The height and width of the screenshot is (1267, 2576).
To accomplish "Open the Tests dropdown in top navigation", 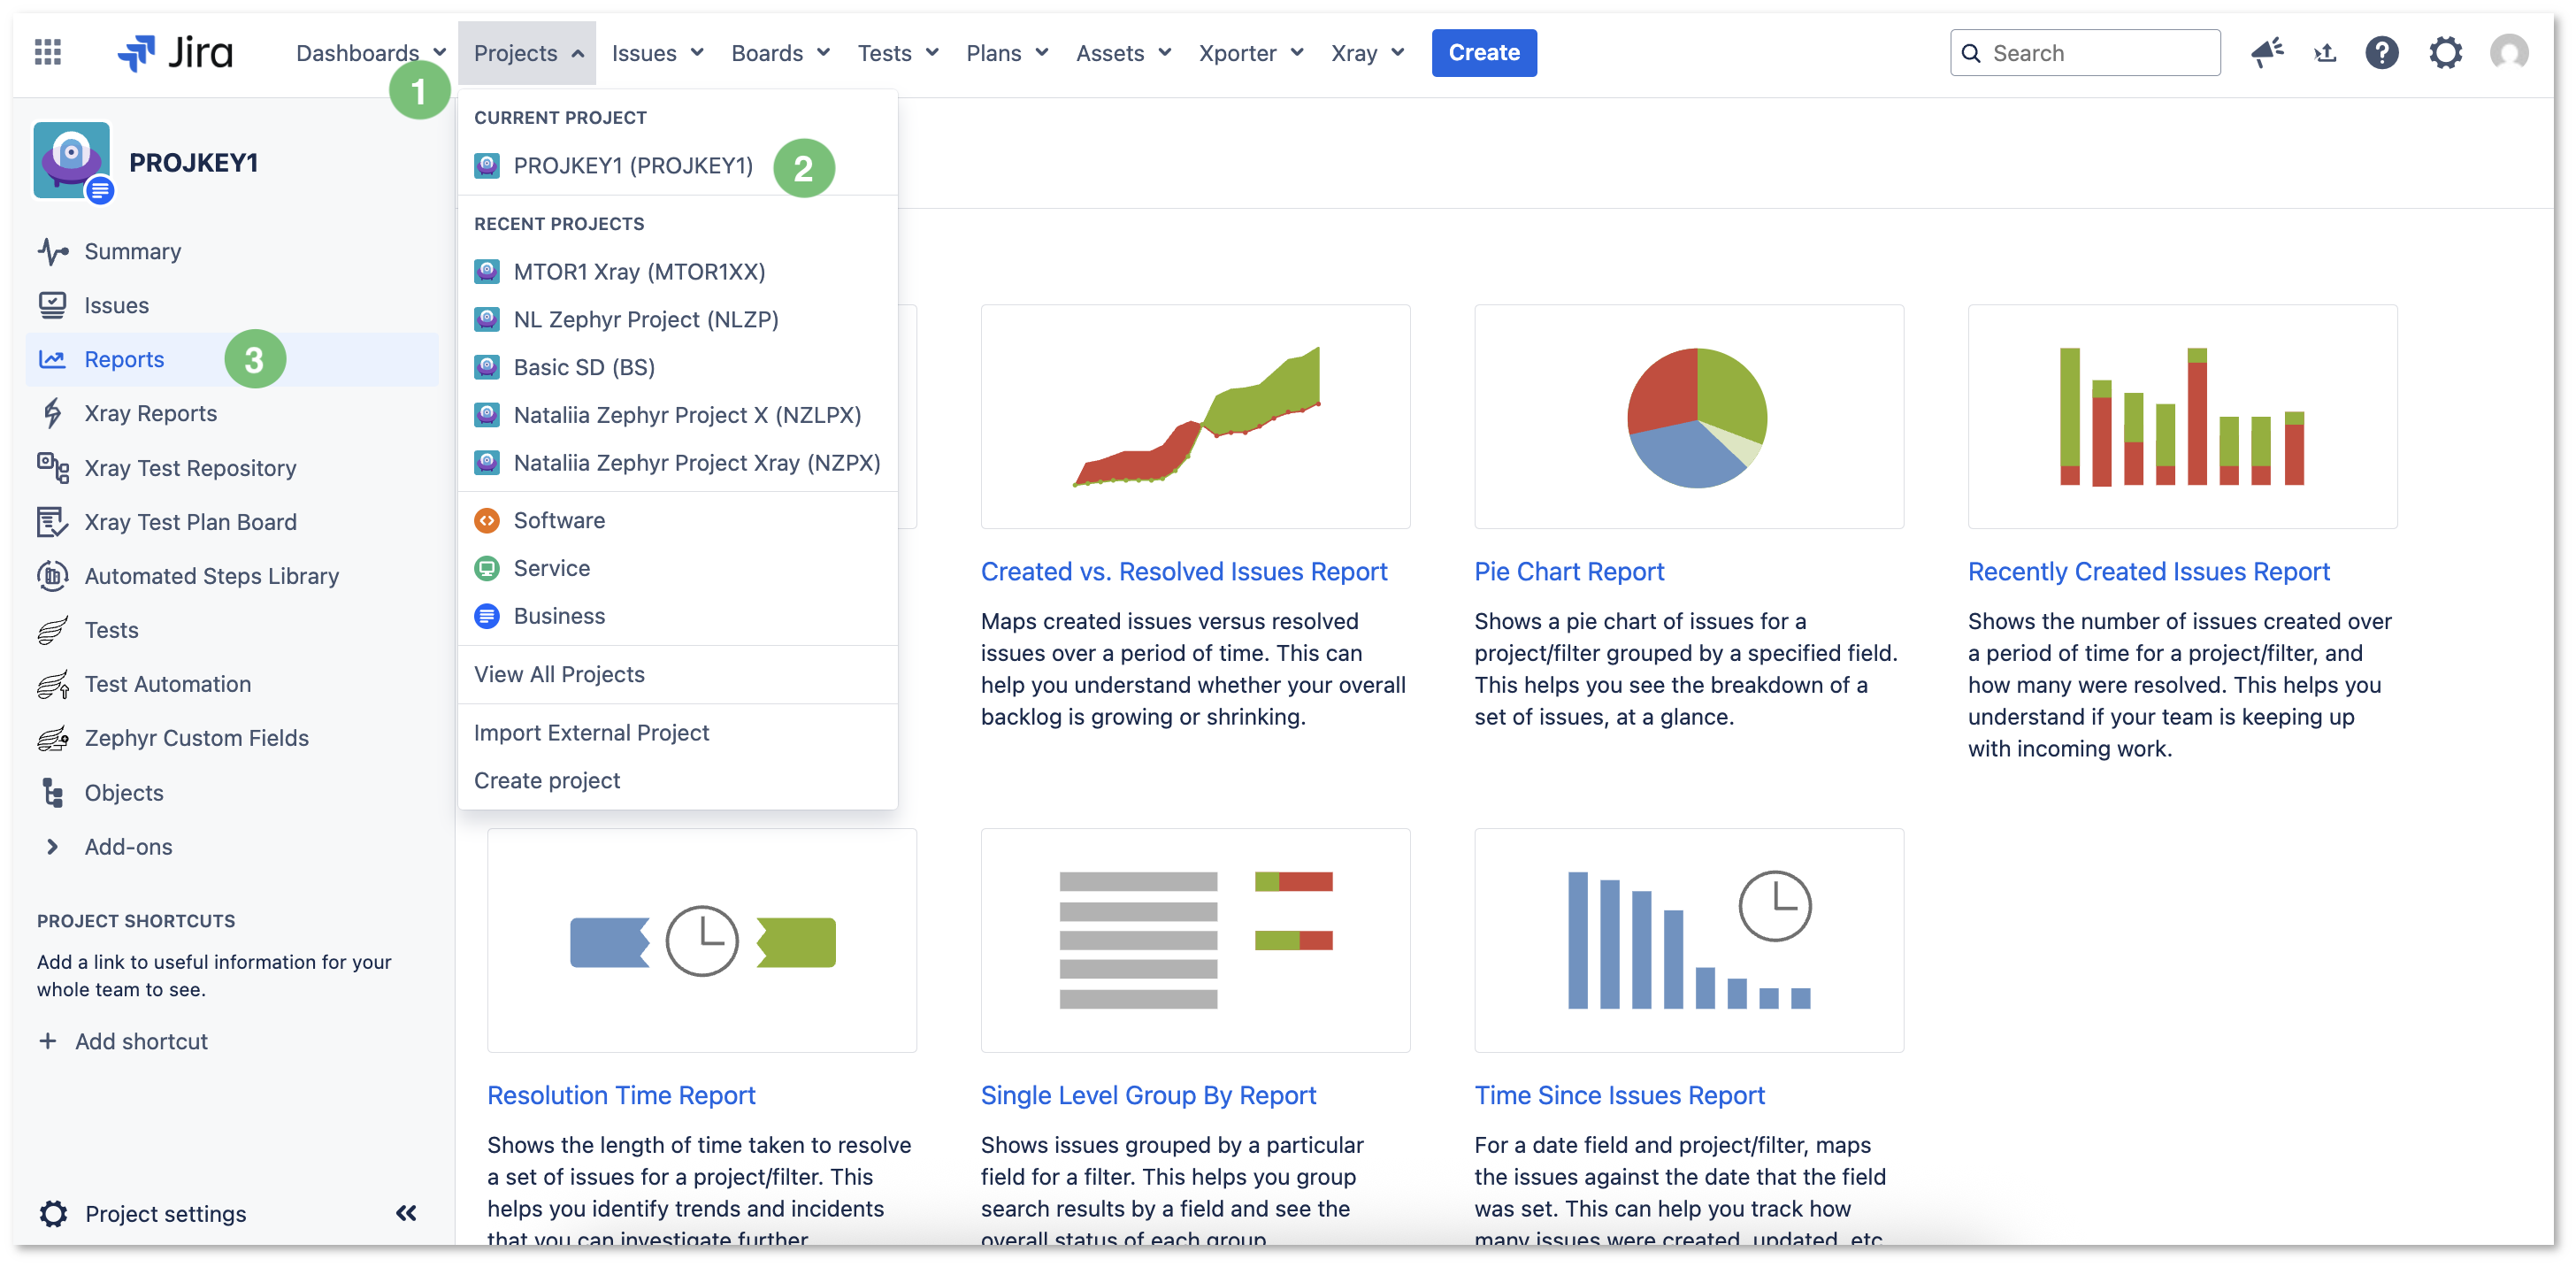I will (x=898, y=53).
